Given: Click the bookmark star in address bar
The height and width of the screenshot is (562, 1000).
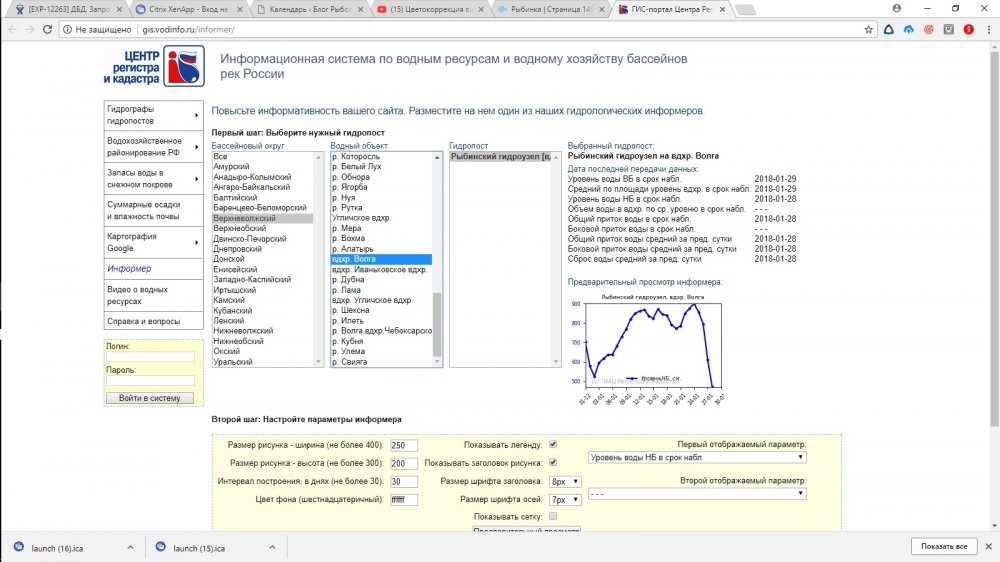Looking at the screenshot, I should pyautogui.click(x=869, y=30).
